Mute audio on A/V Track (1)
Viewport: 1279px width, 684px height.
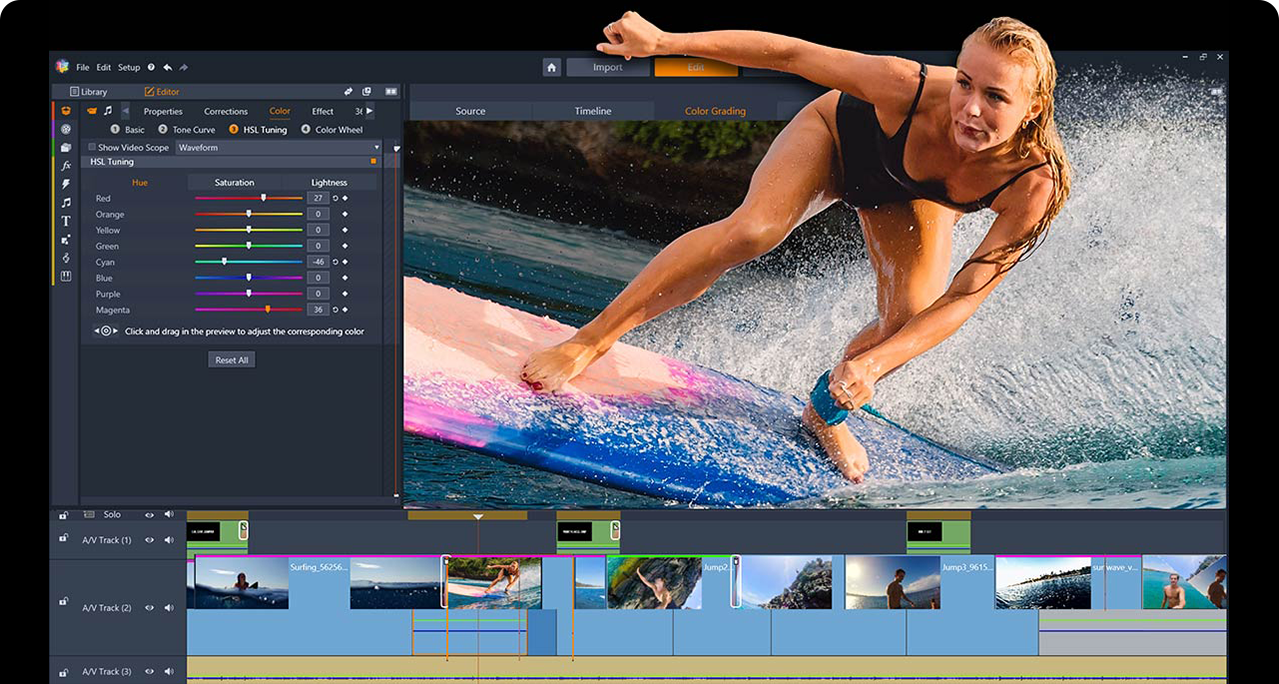[x=168, y=540]
